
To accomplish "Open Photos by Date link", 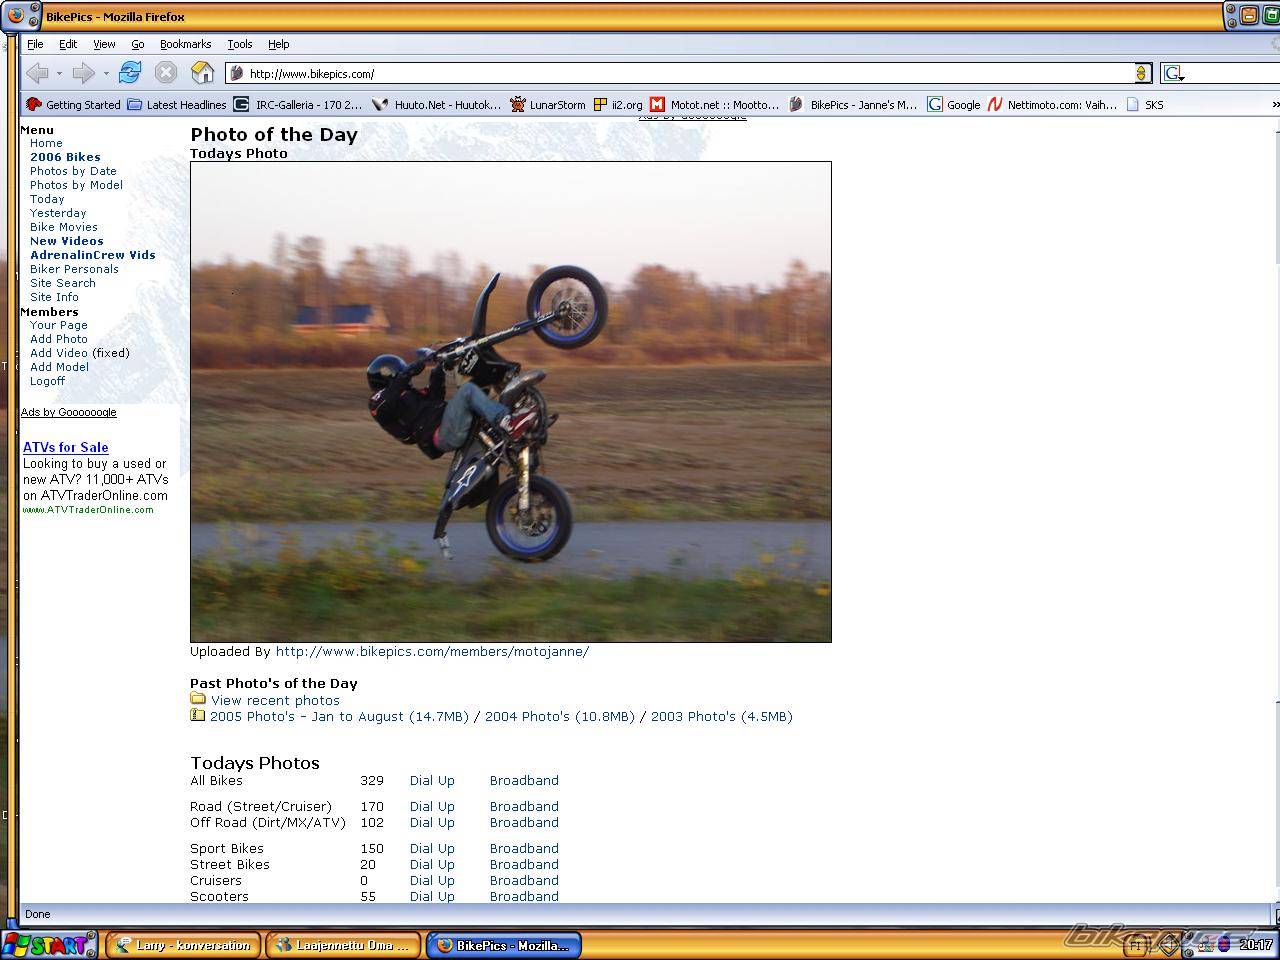I will 73,171.
